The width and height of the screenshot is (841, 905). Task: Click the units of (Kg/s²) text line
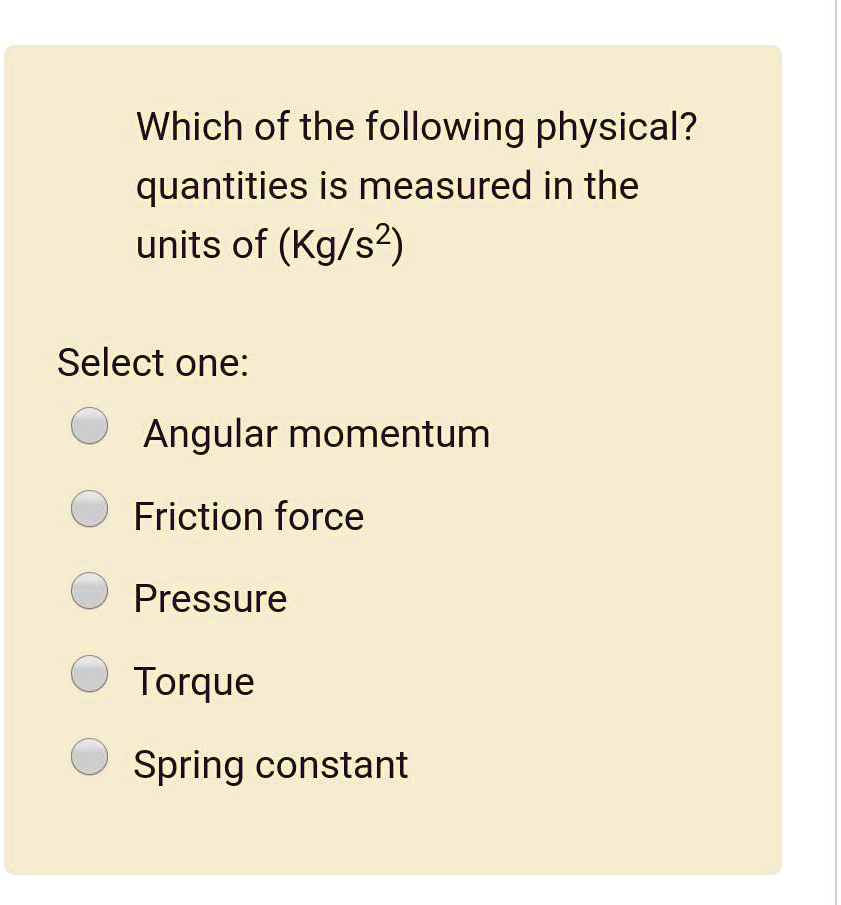point(268,243)
